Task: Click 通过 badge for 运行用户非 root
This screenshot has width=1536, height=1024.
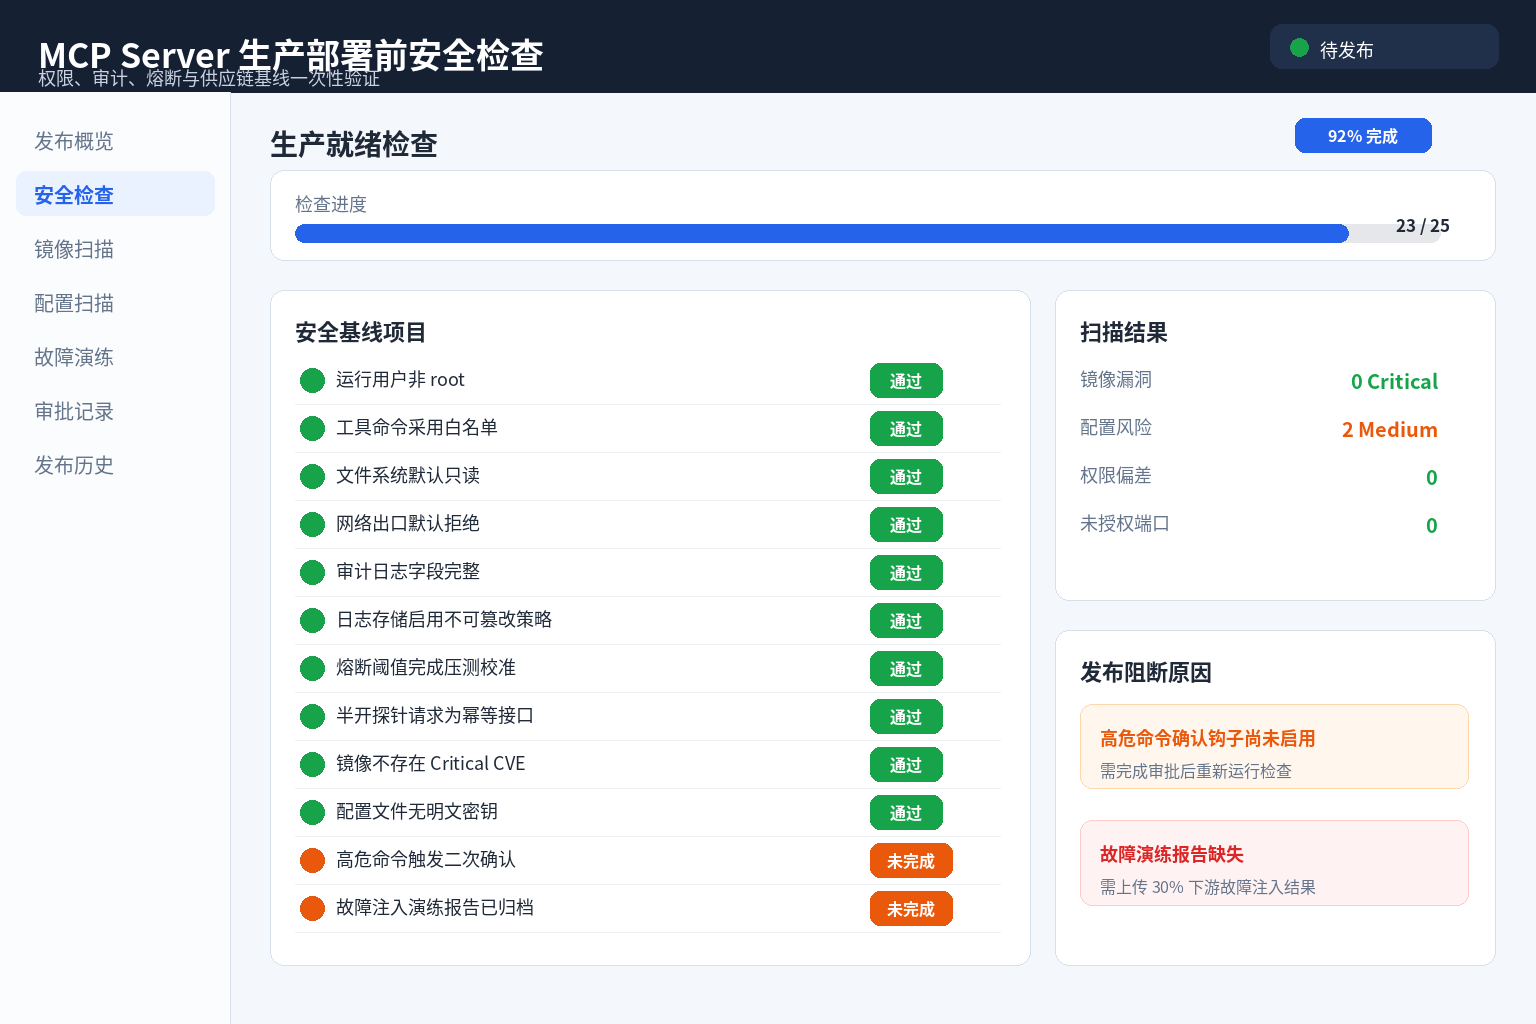Action: [x=906, y=381]
